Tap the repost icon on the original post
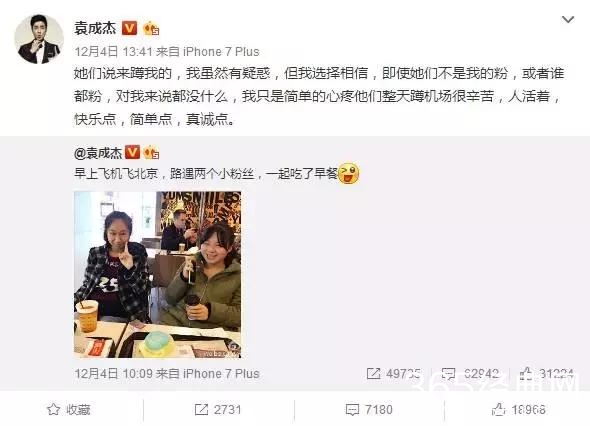This screenshot has height=426, width=590. [373, 373]
